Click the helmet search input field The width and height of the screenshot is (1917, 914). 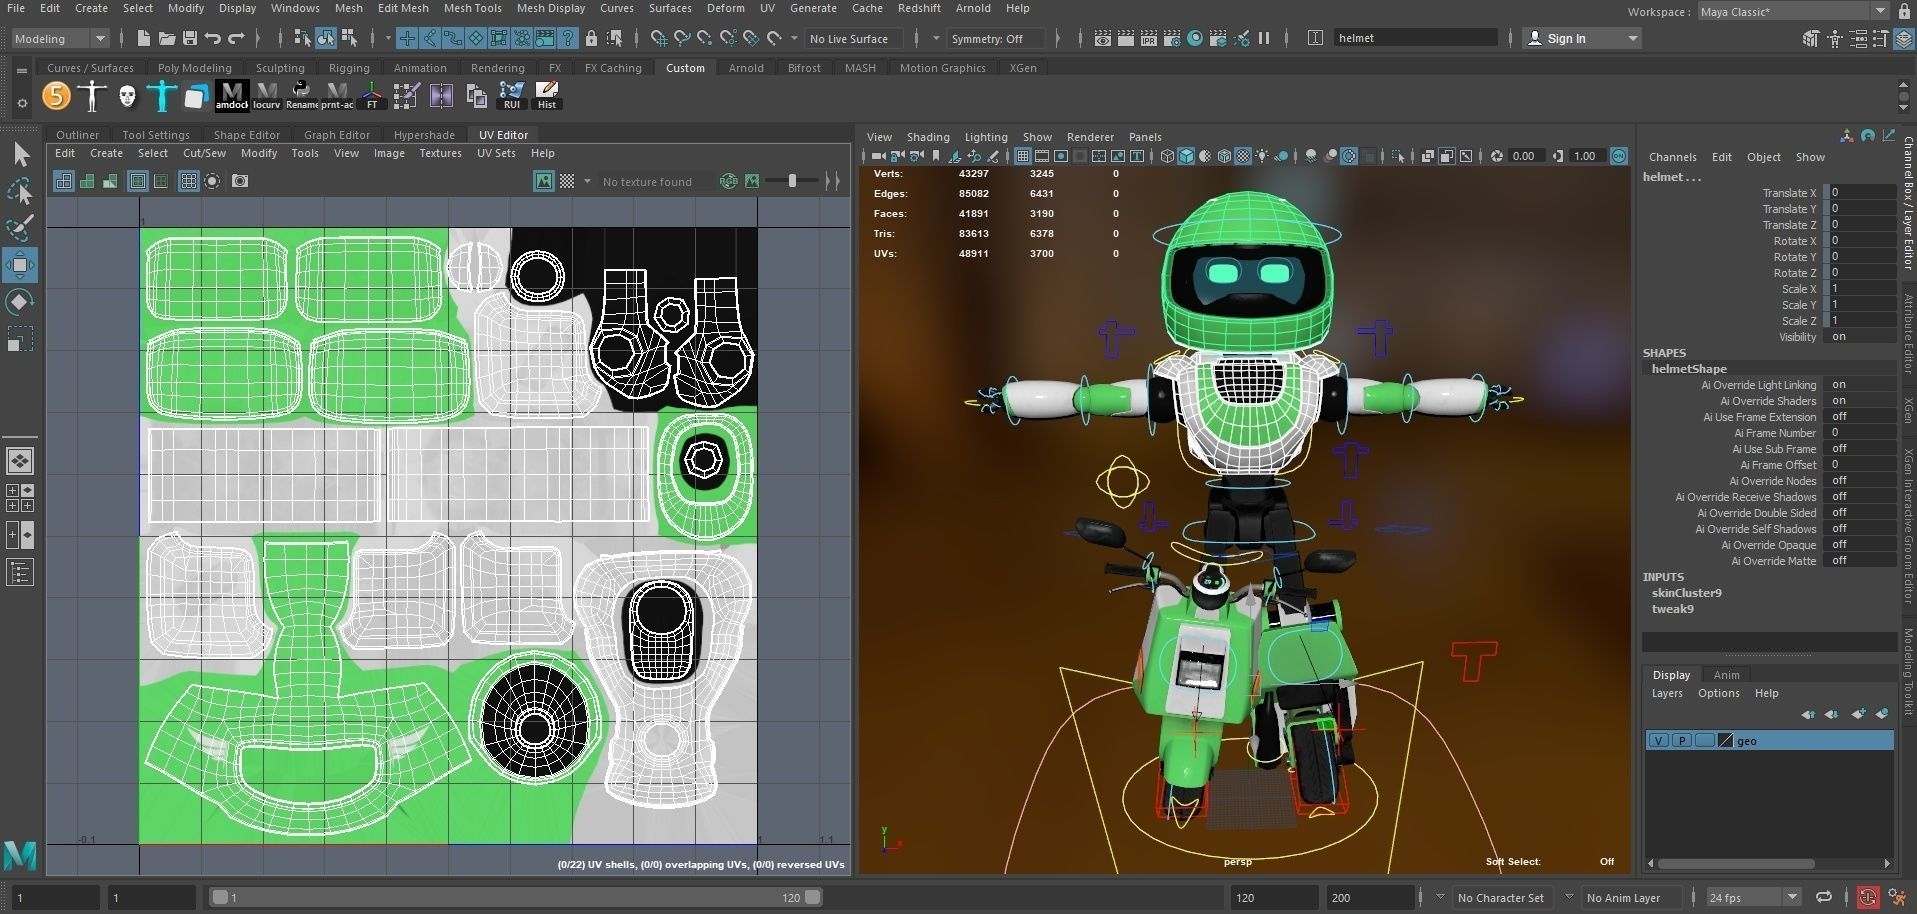(1415, 38)
